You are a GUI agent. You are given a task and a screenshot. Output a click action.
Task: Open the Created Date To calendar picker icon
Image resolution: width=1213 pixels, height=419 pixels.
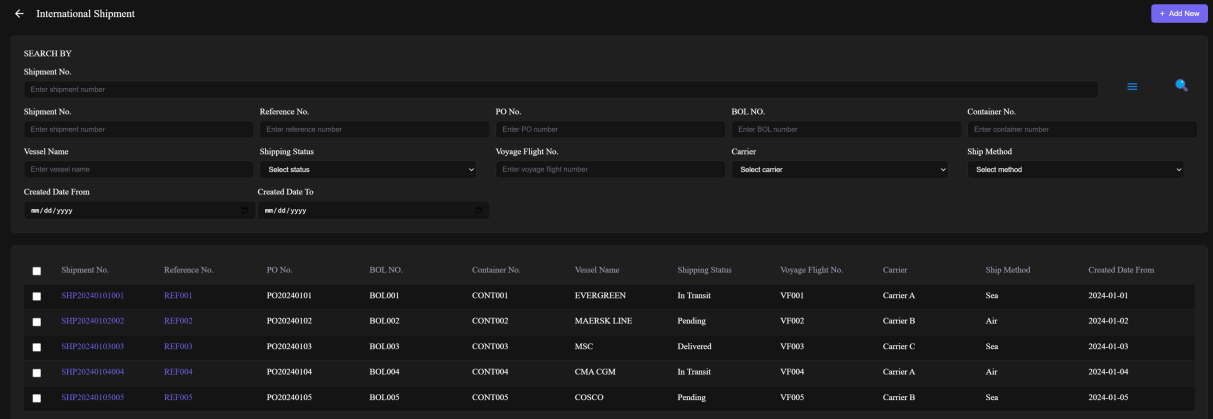pos(479,210)
